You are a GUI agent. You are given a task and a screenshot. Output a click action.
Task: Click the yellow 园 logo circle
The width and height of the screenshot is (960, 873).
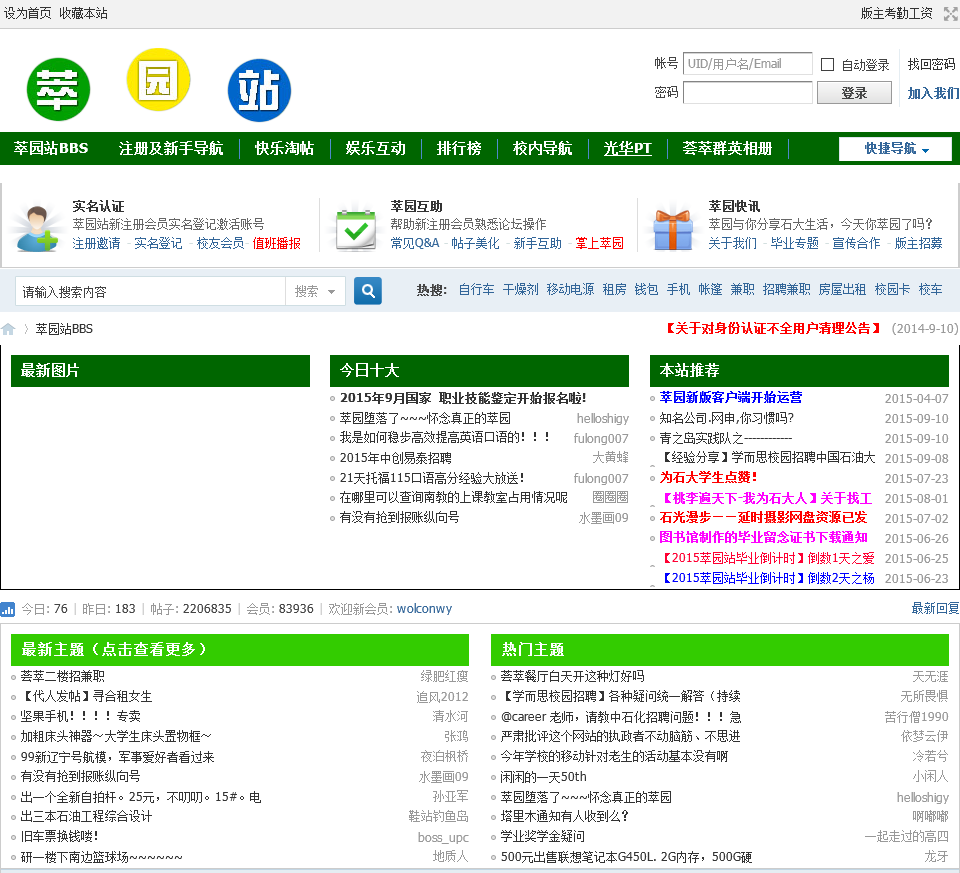[x=158, y=80]
